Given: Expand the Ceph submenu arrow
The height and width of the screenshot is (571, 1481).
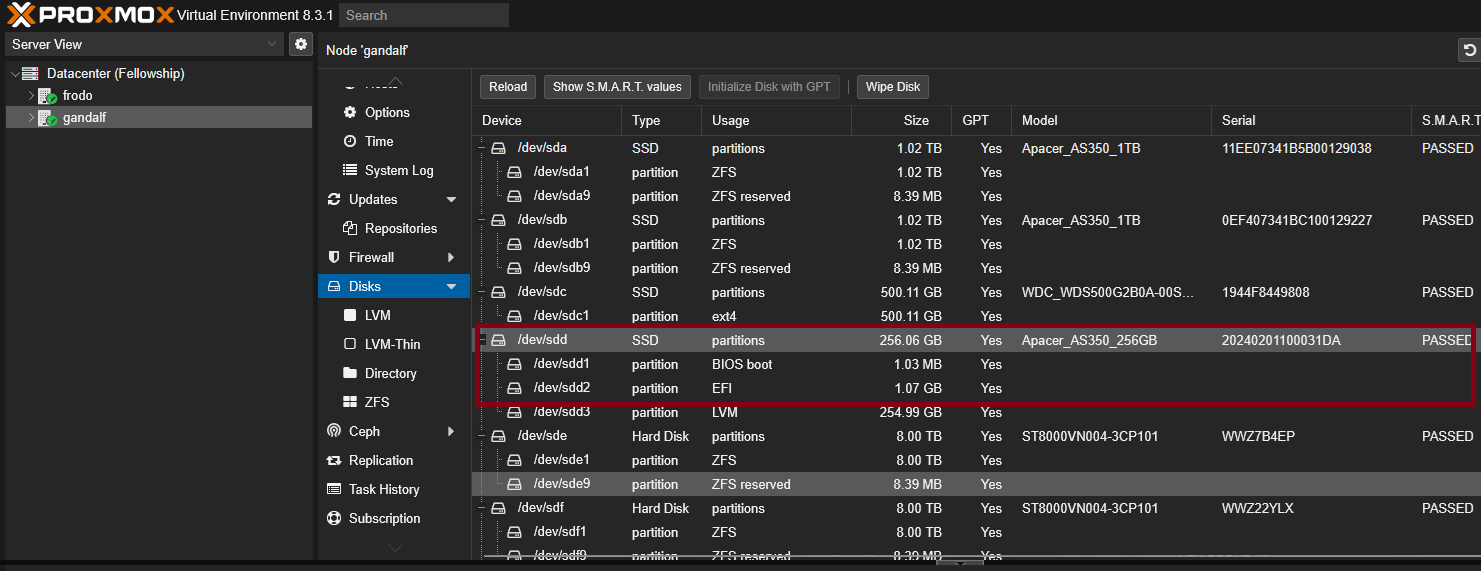Looking at the screenshot, I should pos(451,431).
